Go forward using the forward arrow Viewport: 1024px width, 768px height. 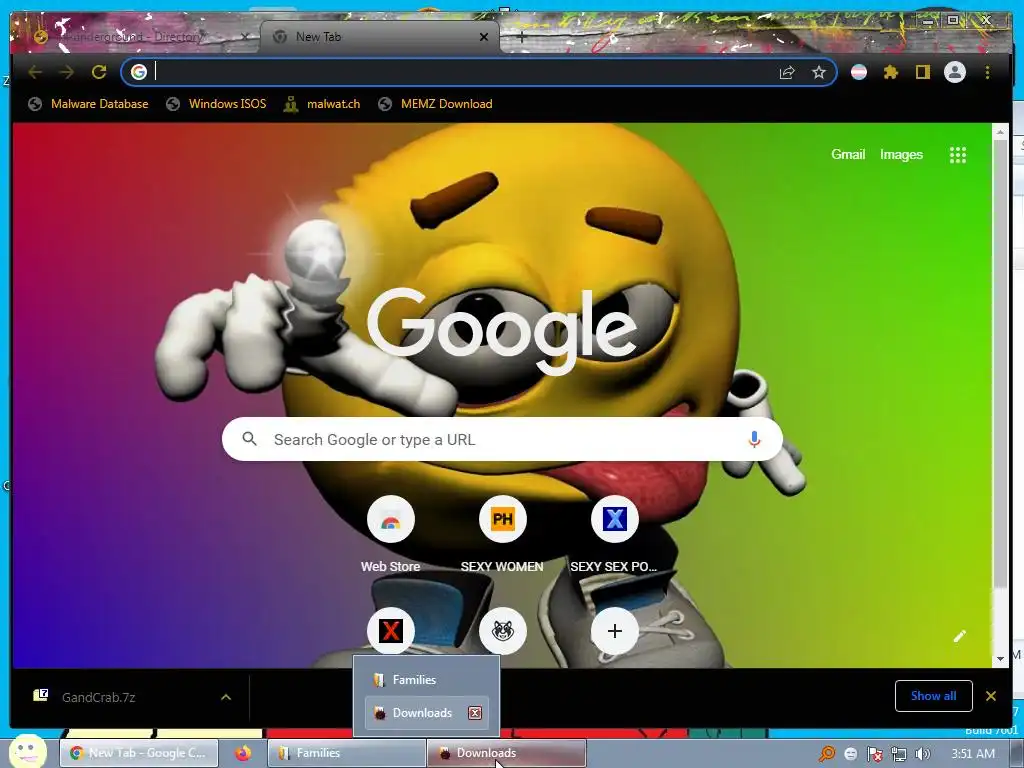point(67,72)
